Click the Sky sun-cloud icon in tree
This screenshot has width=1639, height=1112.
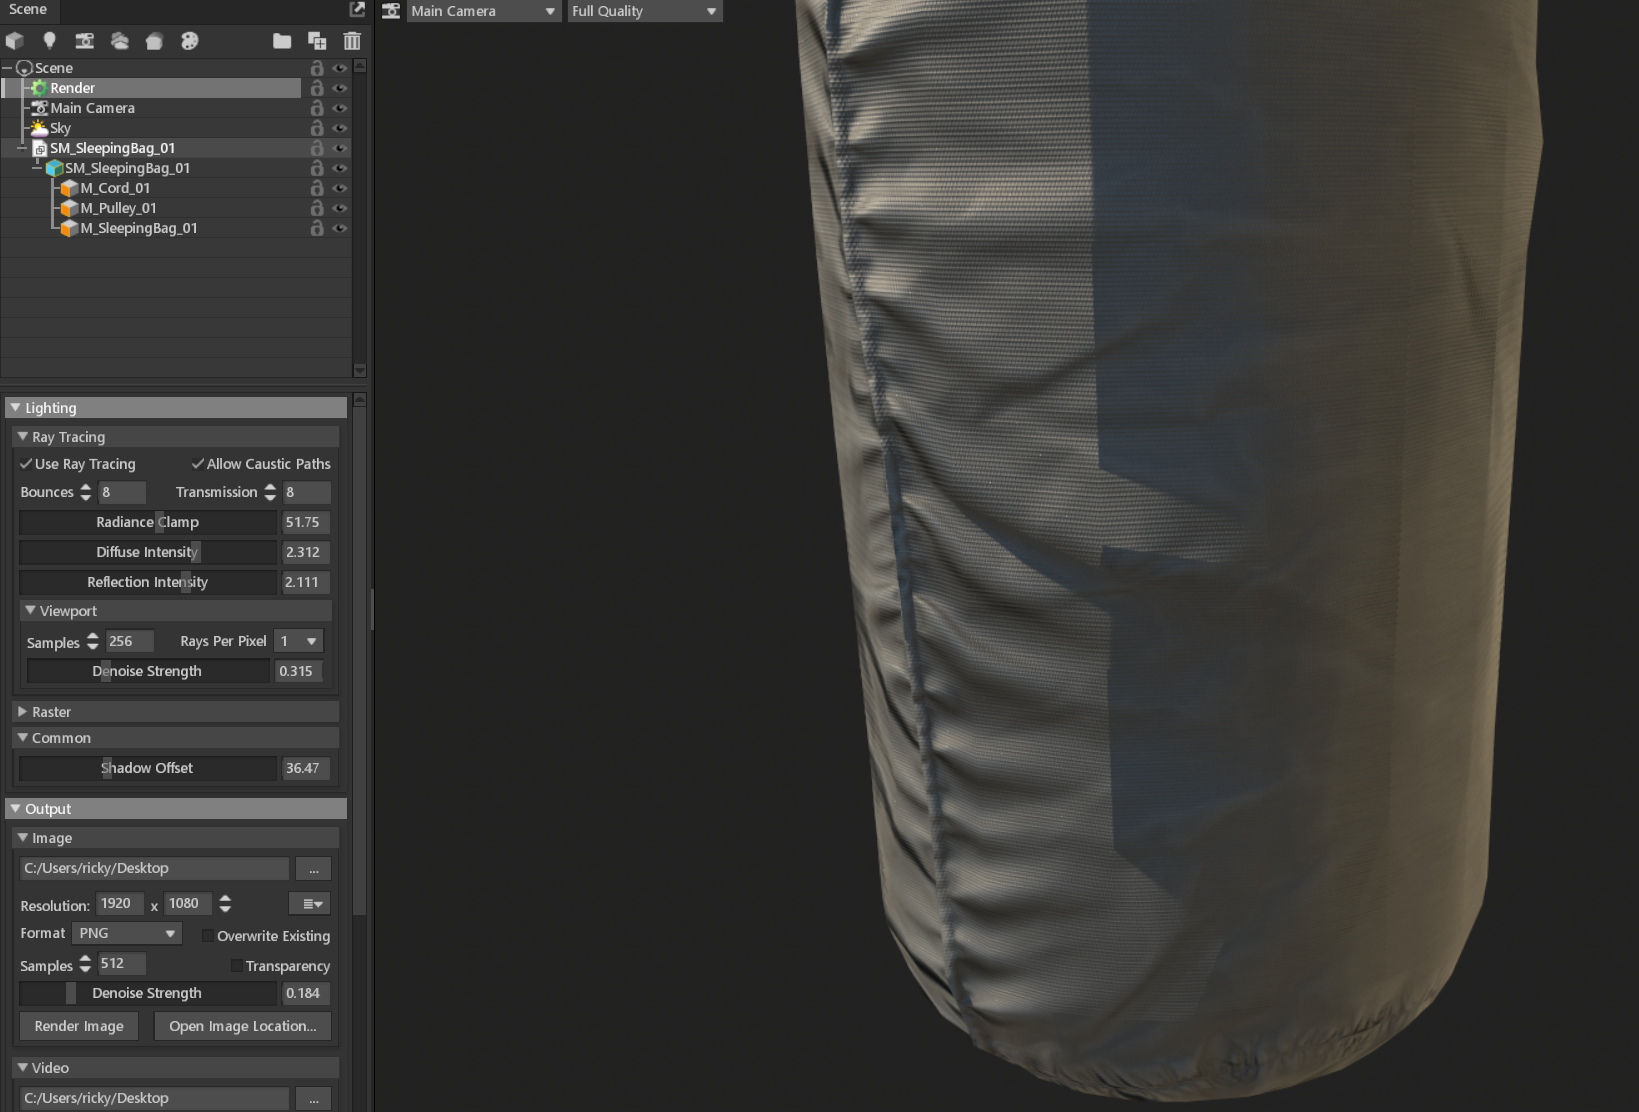tap(39, 128)
